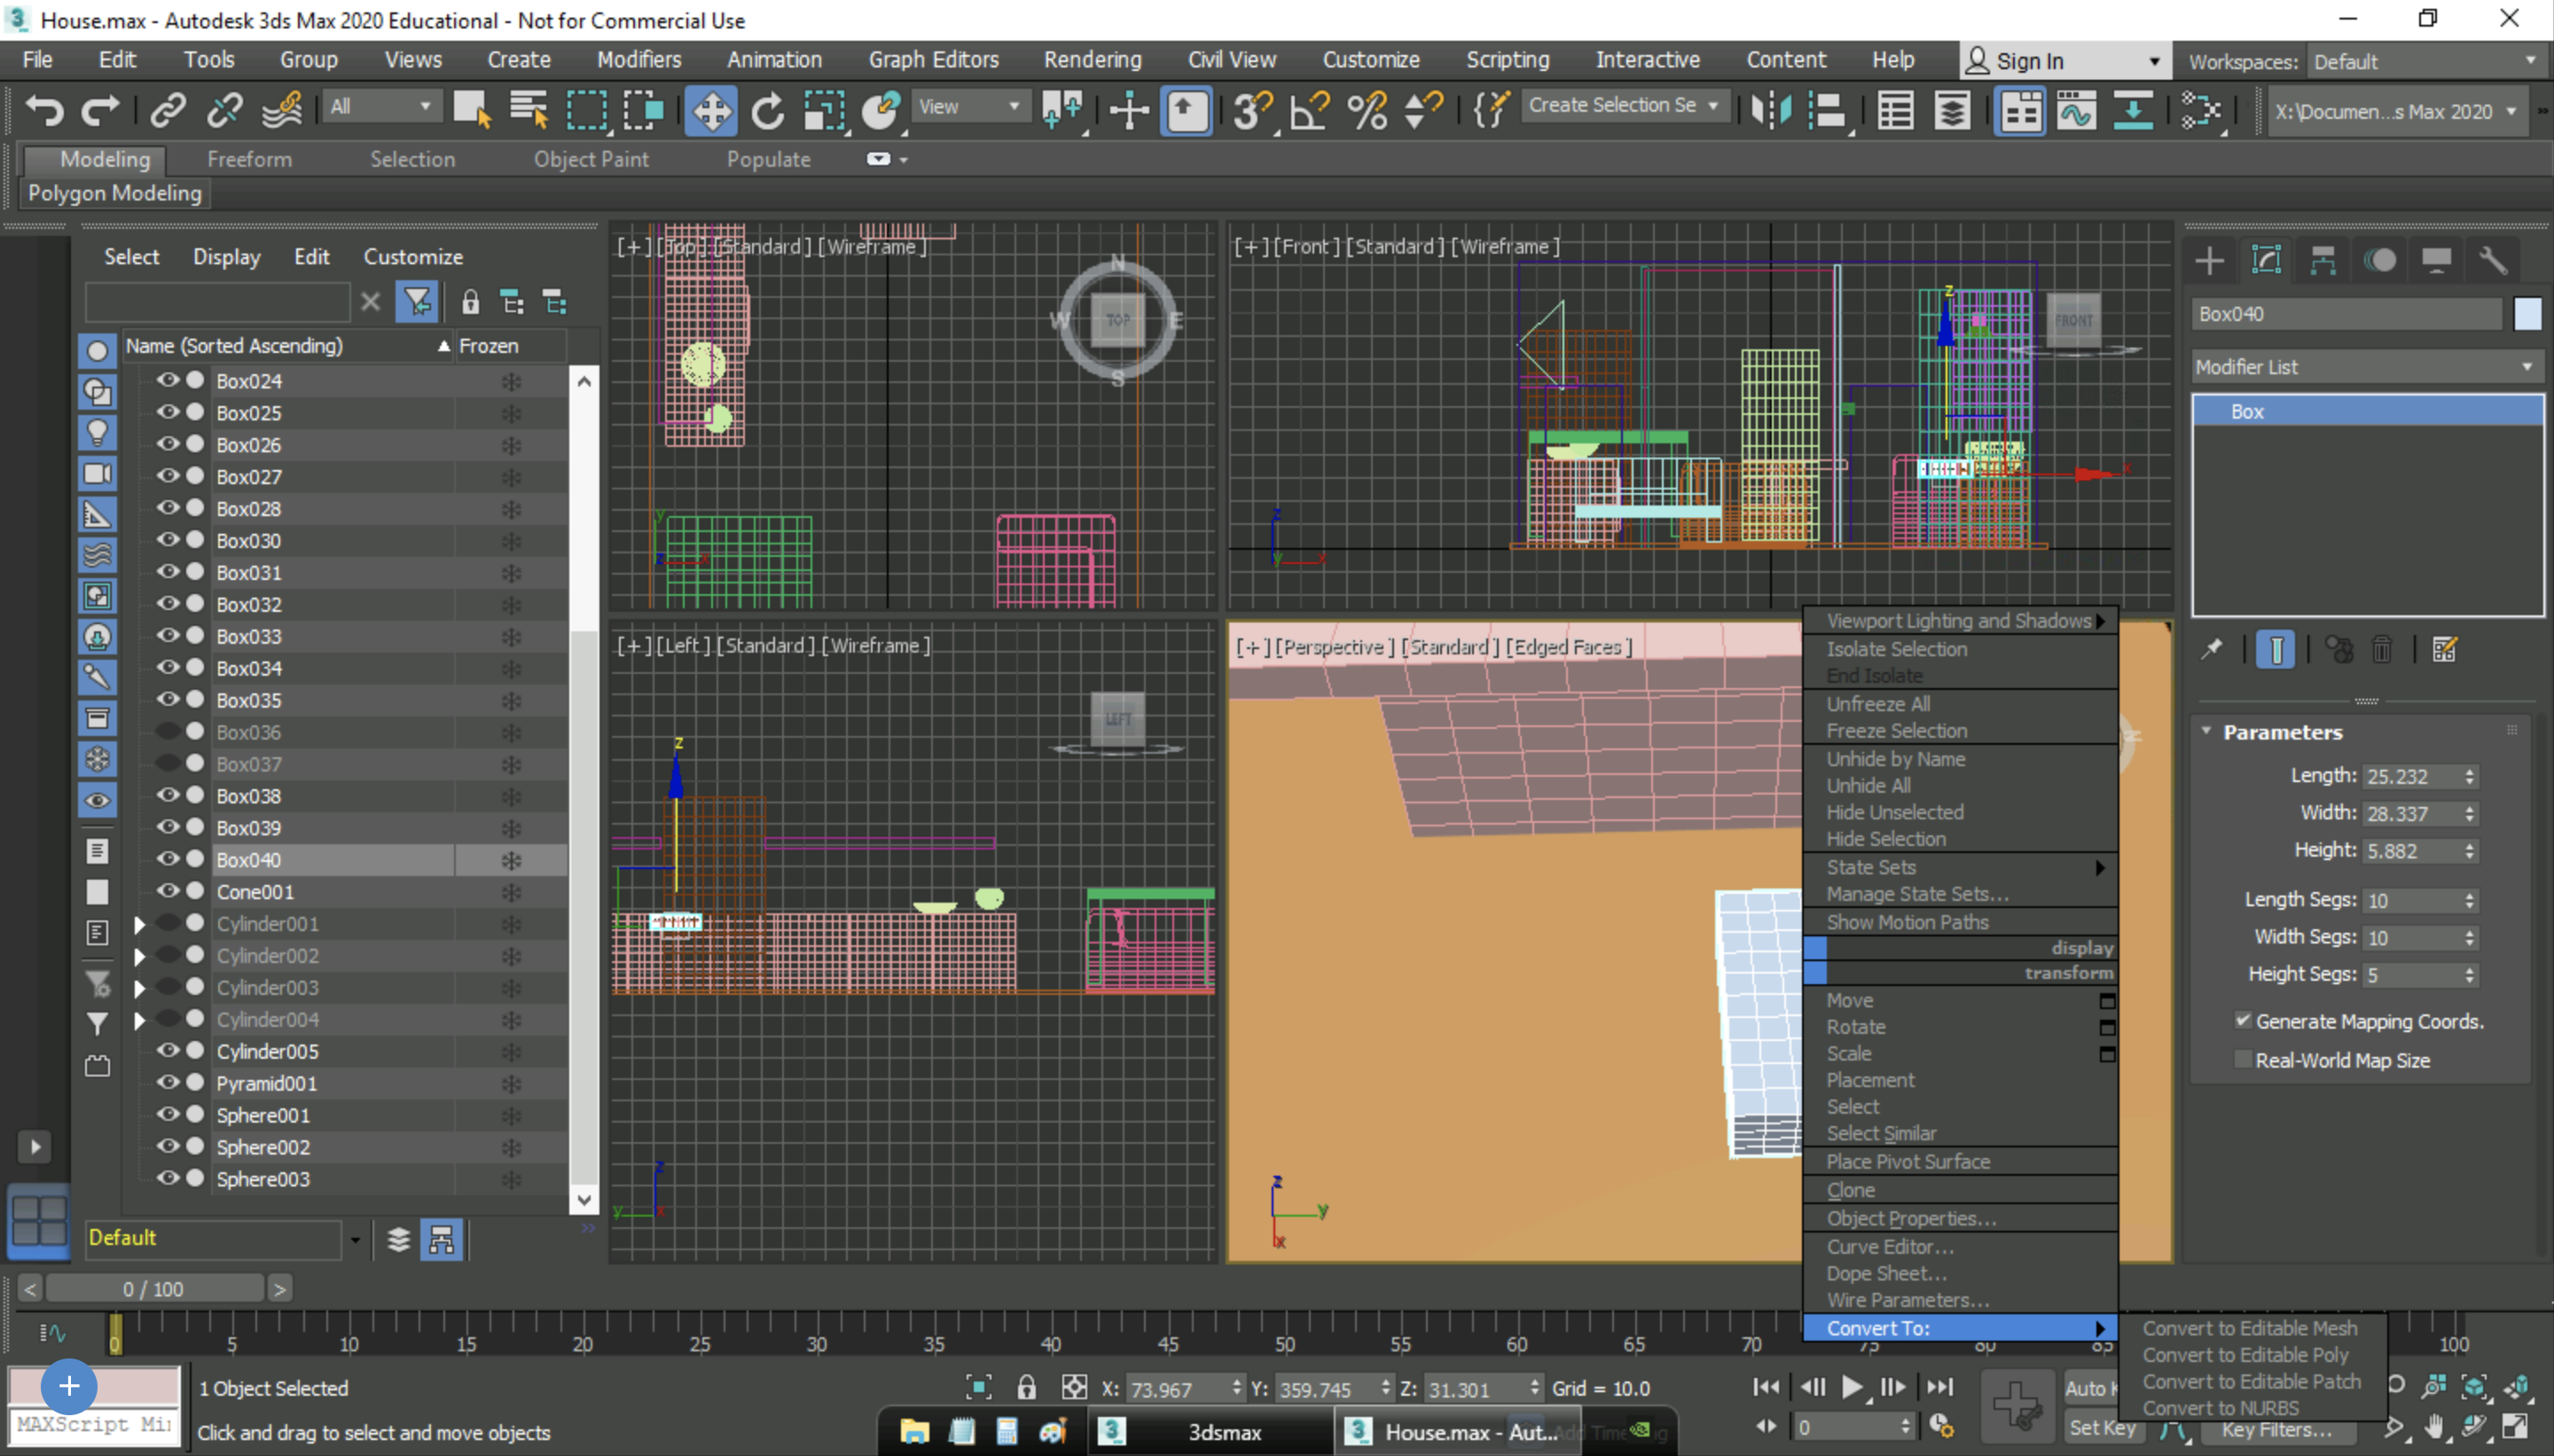Toggle Show End Result button
This screenshot has width=2554, height=1456.
click(x=2275, y=650)
